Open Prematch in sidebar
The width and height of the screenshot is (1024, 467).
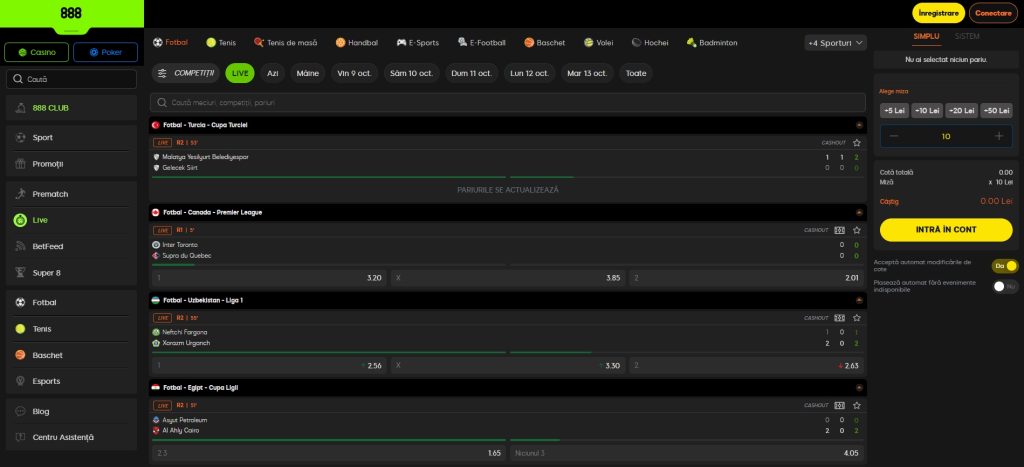click(x=72, y=194)
